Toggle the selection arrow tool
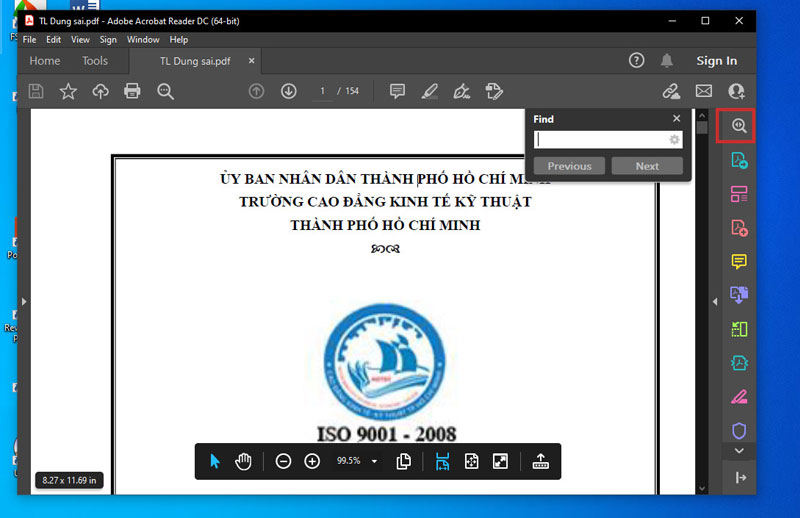Image resolution: width=800 pixels, height=518 pixels. pyautogui.click(x=214, y=461)
